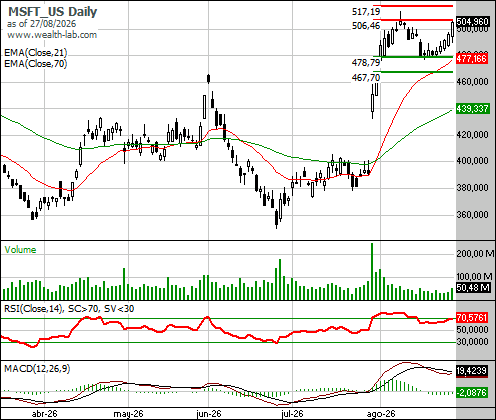Click the 200,00 M volume axis label
The image size is (496, 420).
click(x=475, y=254)
